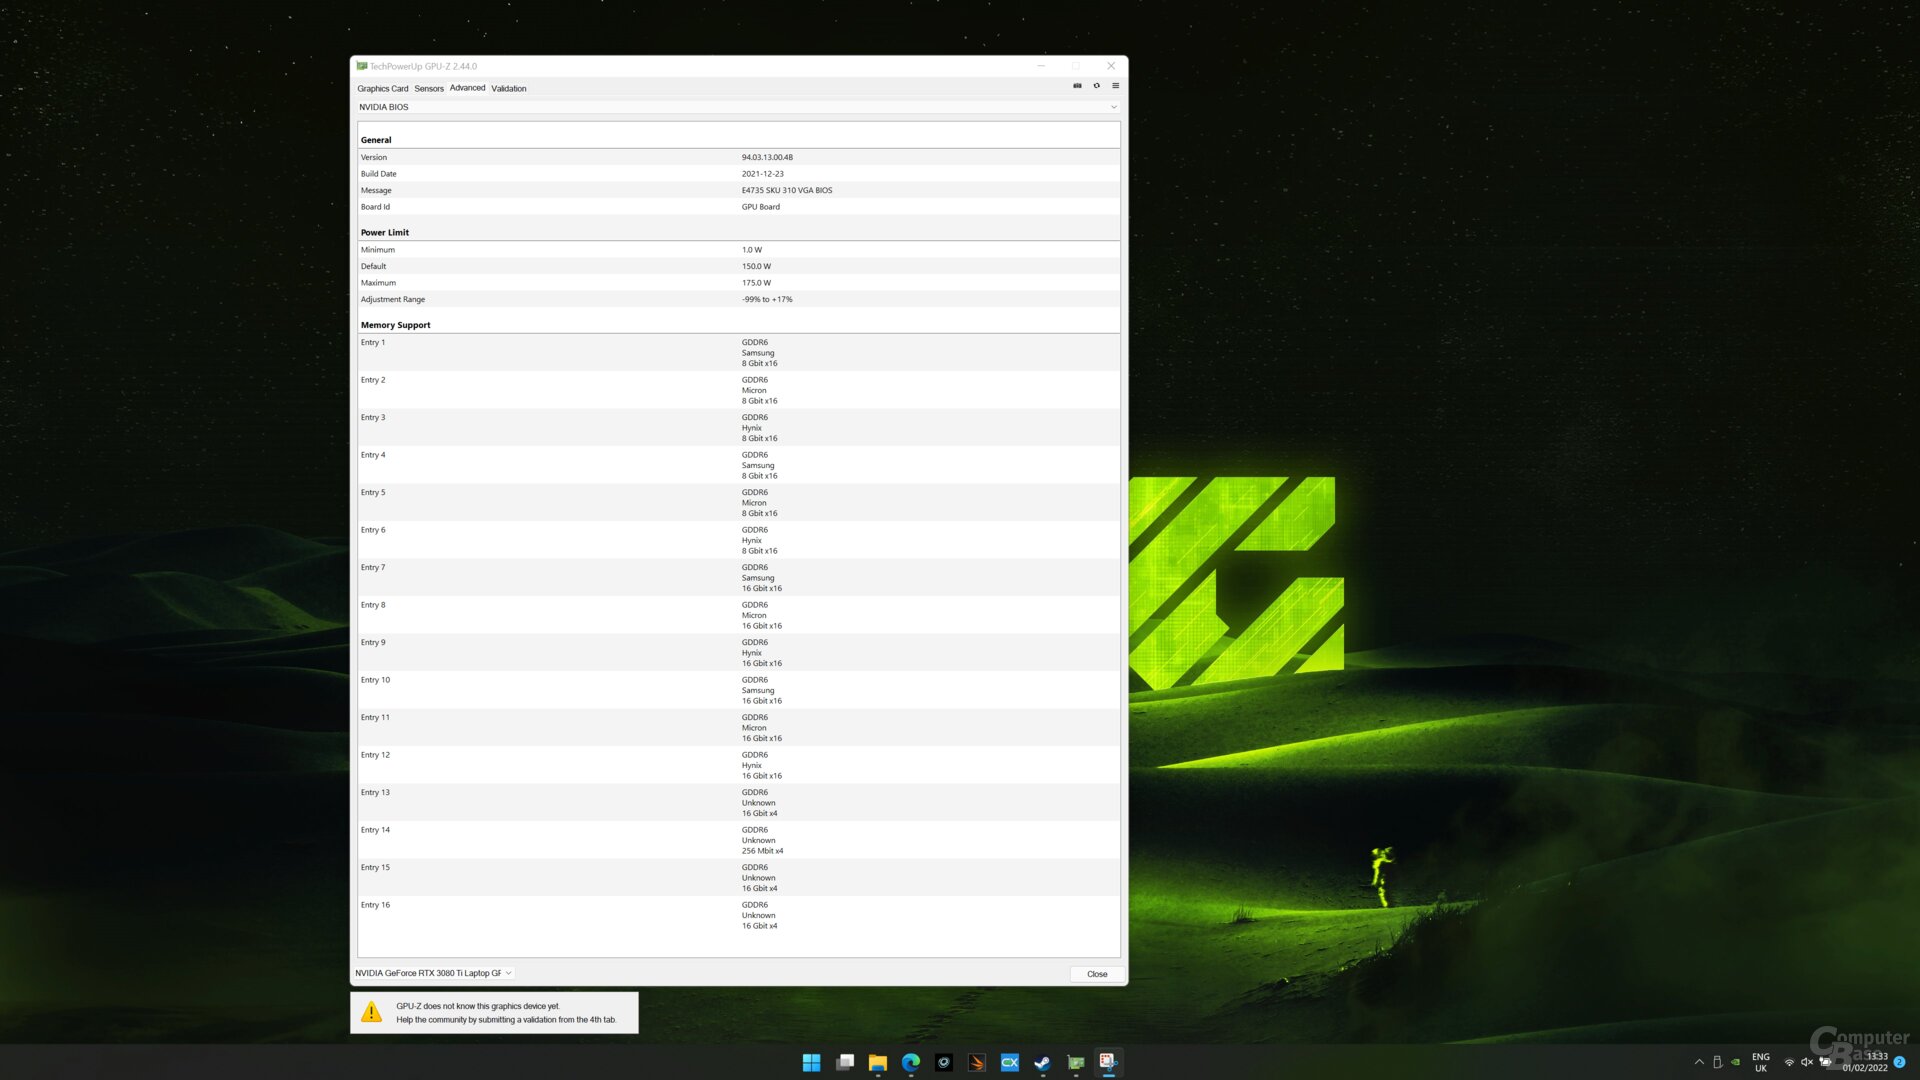Screen dimensions: 1920x1080
Task: Click the Board Id row
Action: 739,207
